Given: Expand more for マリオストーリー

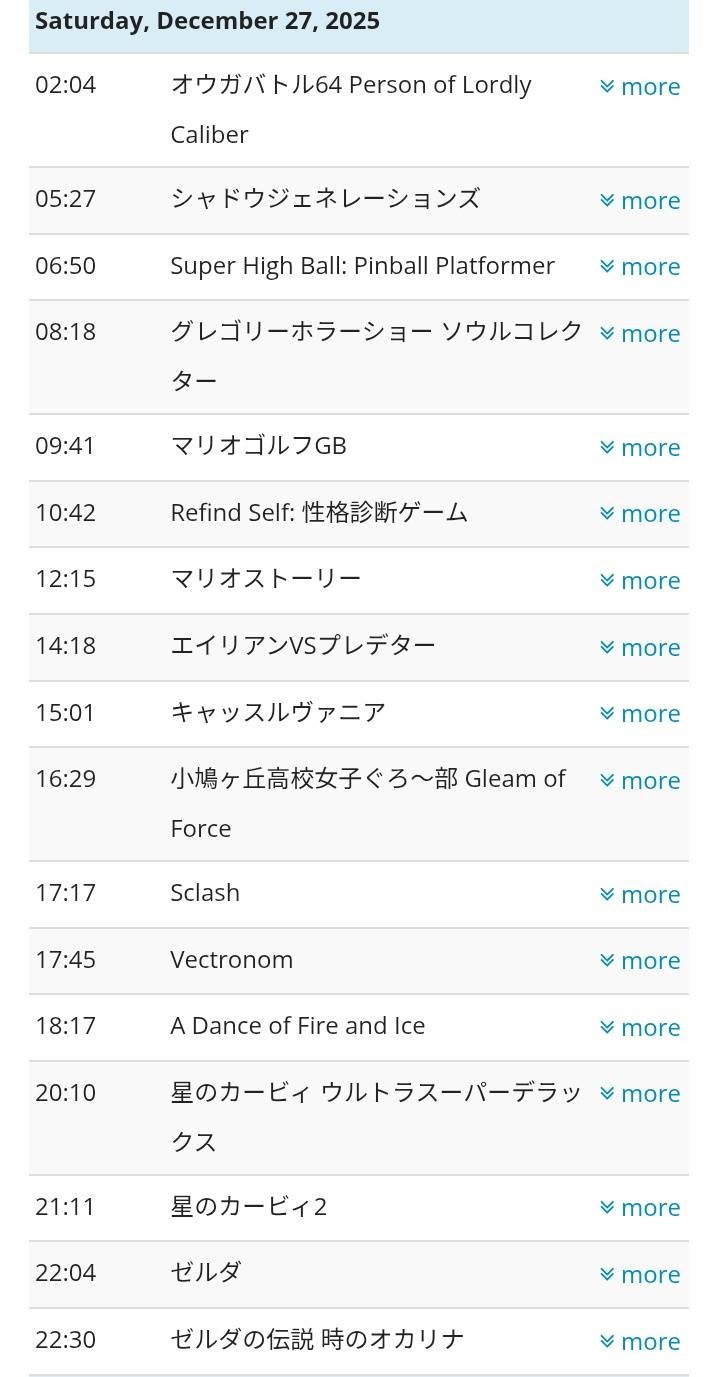Looking at the screenshot, I should (x=640, y=581).
